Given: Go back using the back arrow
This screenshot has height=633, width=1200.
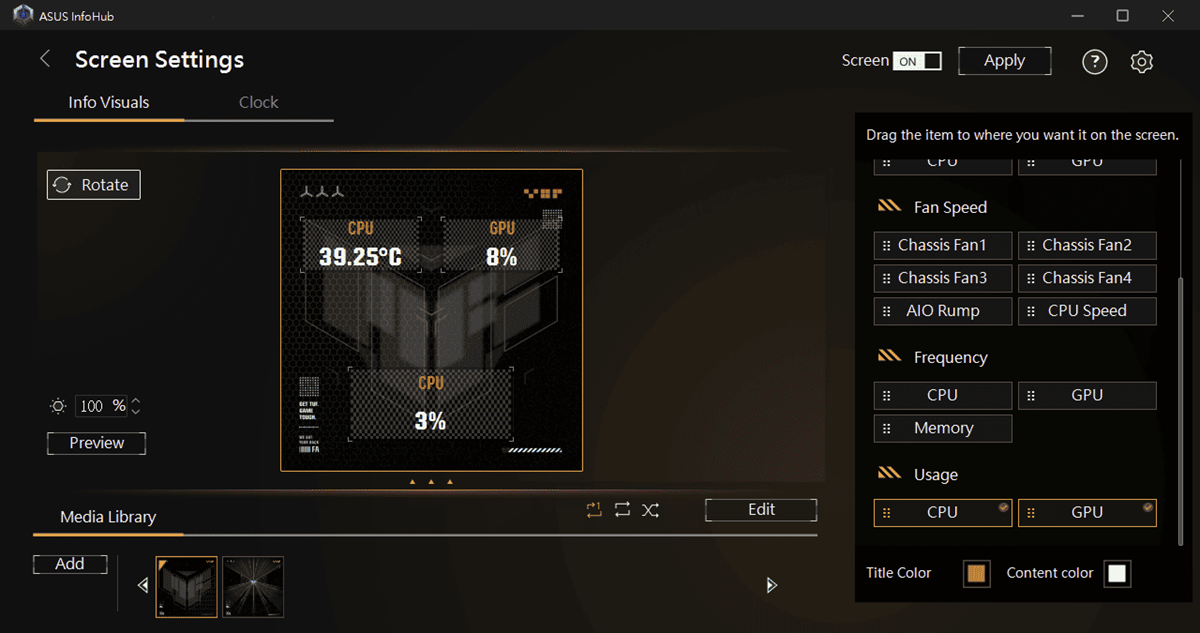Looking at the screenshot, I should [x=45, y=60].
